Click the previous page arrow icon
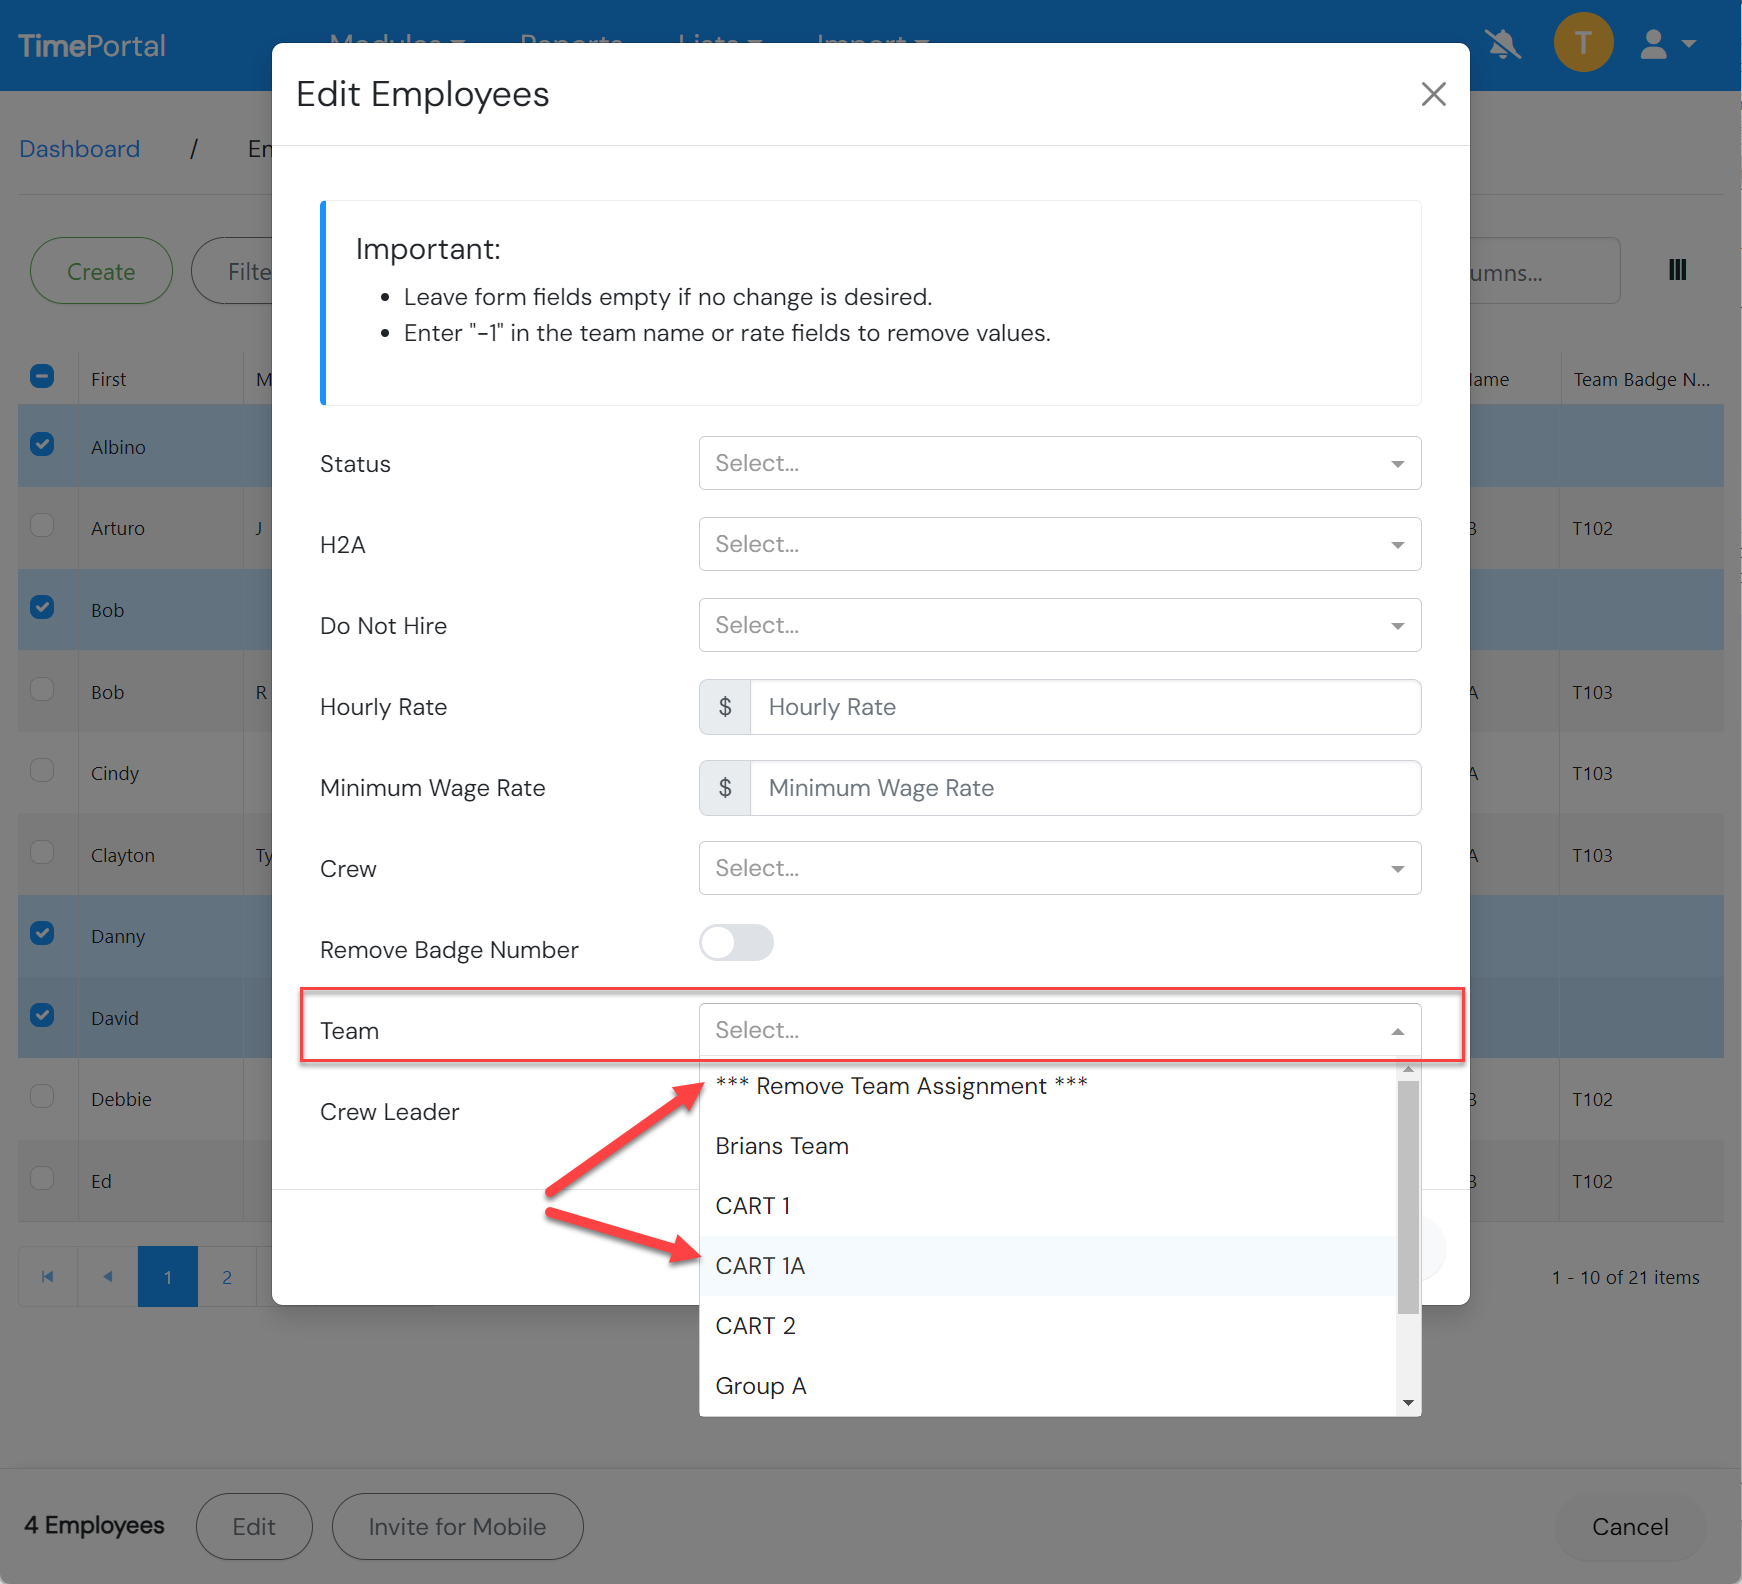 click(x=107, y=1276)
